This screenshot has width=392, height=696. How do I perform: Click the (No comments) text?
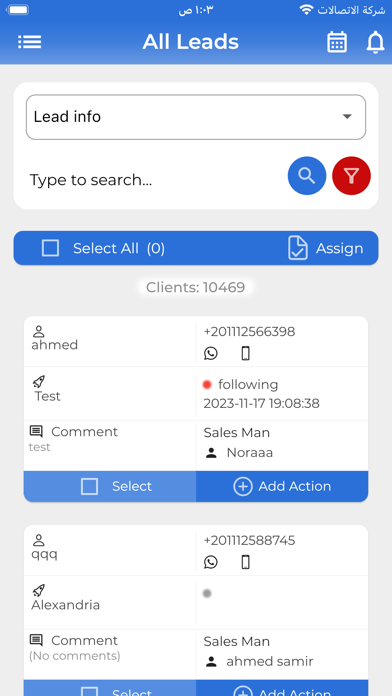[75, 656]
